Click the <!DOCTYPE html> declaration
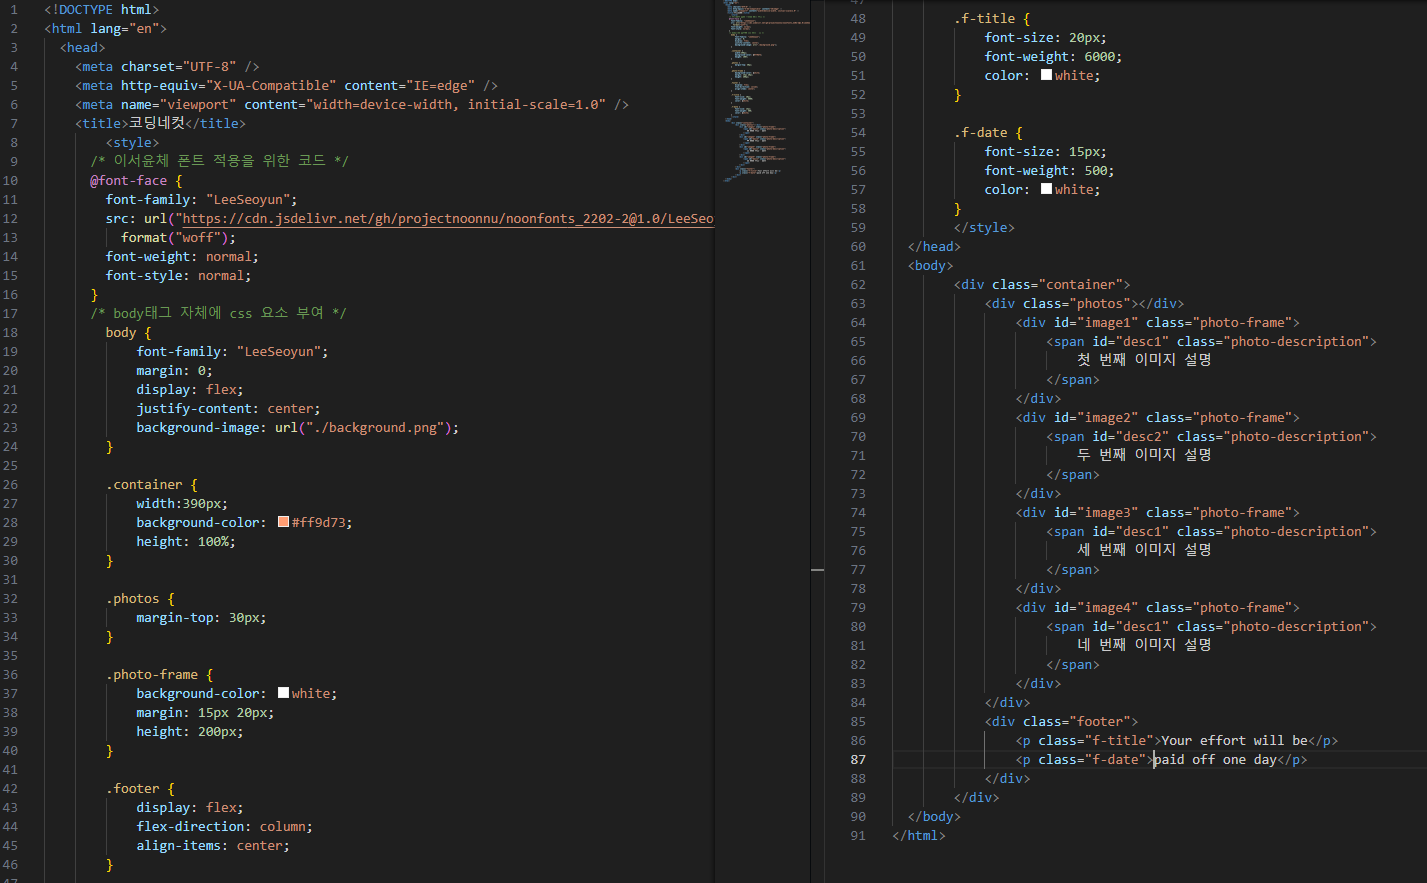 (x=101, y=9)
